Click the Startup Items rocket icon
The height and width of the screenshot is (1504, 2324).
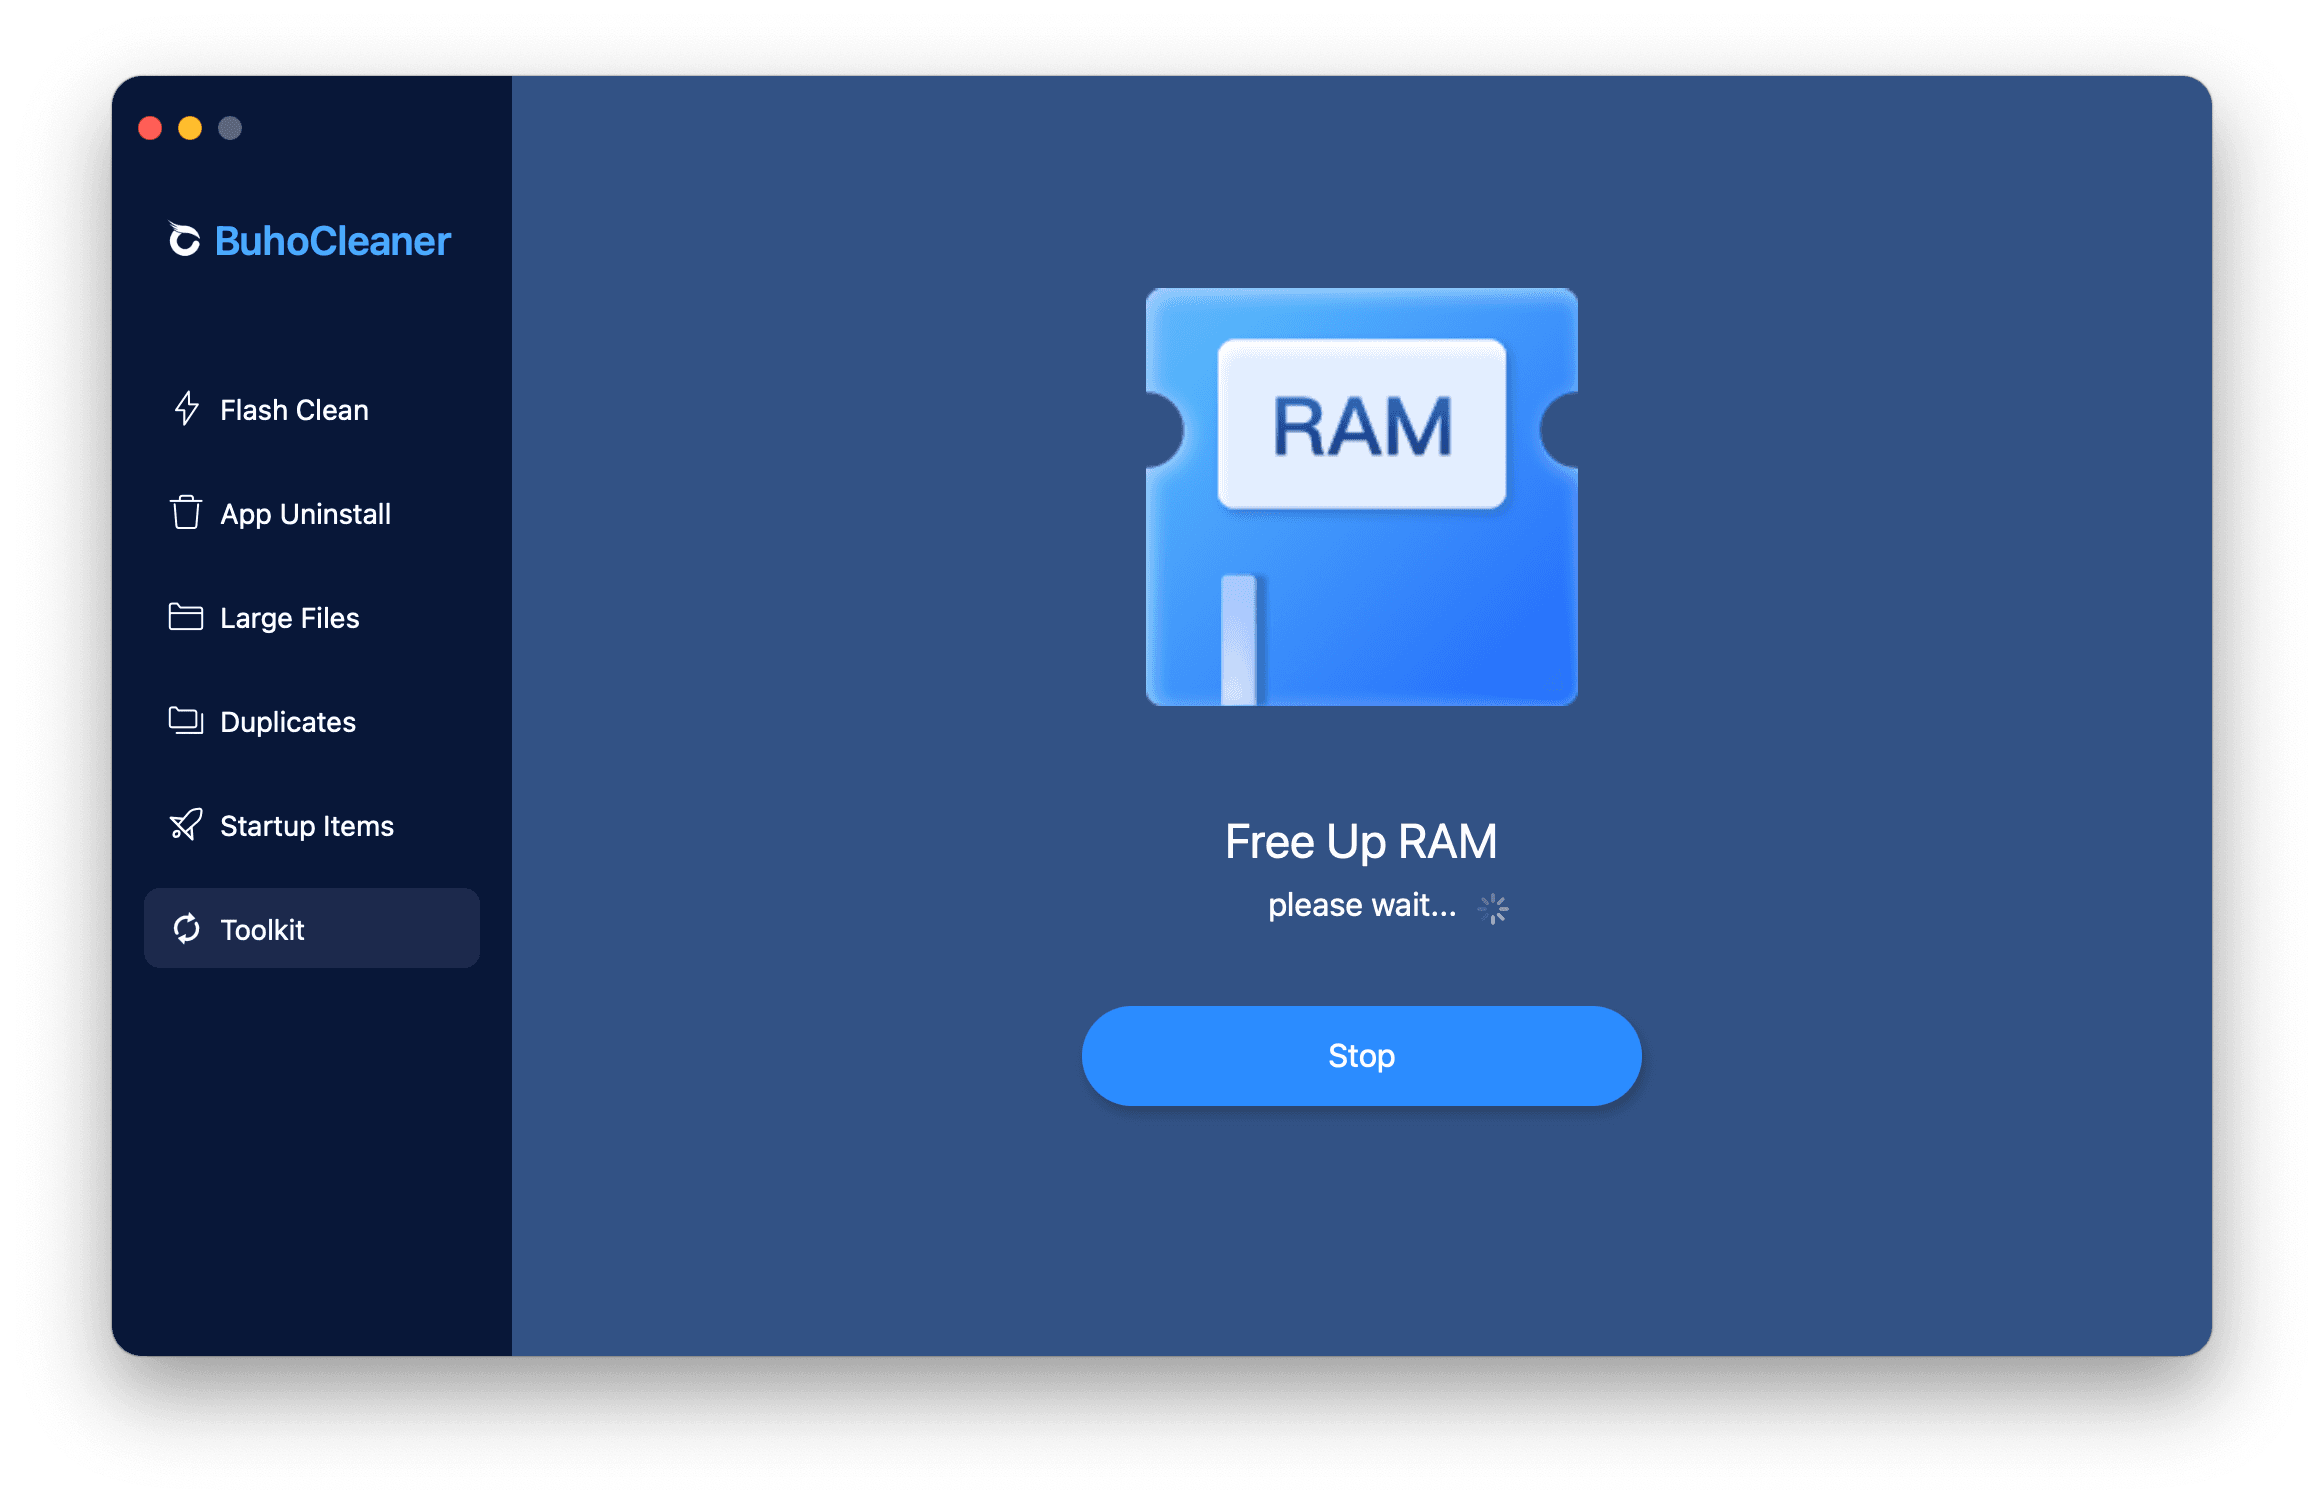pyautogui.click(x=185, y=825)
